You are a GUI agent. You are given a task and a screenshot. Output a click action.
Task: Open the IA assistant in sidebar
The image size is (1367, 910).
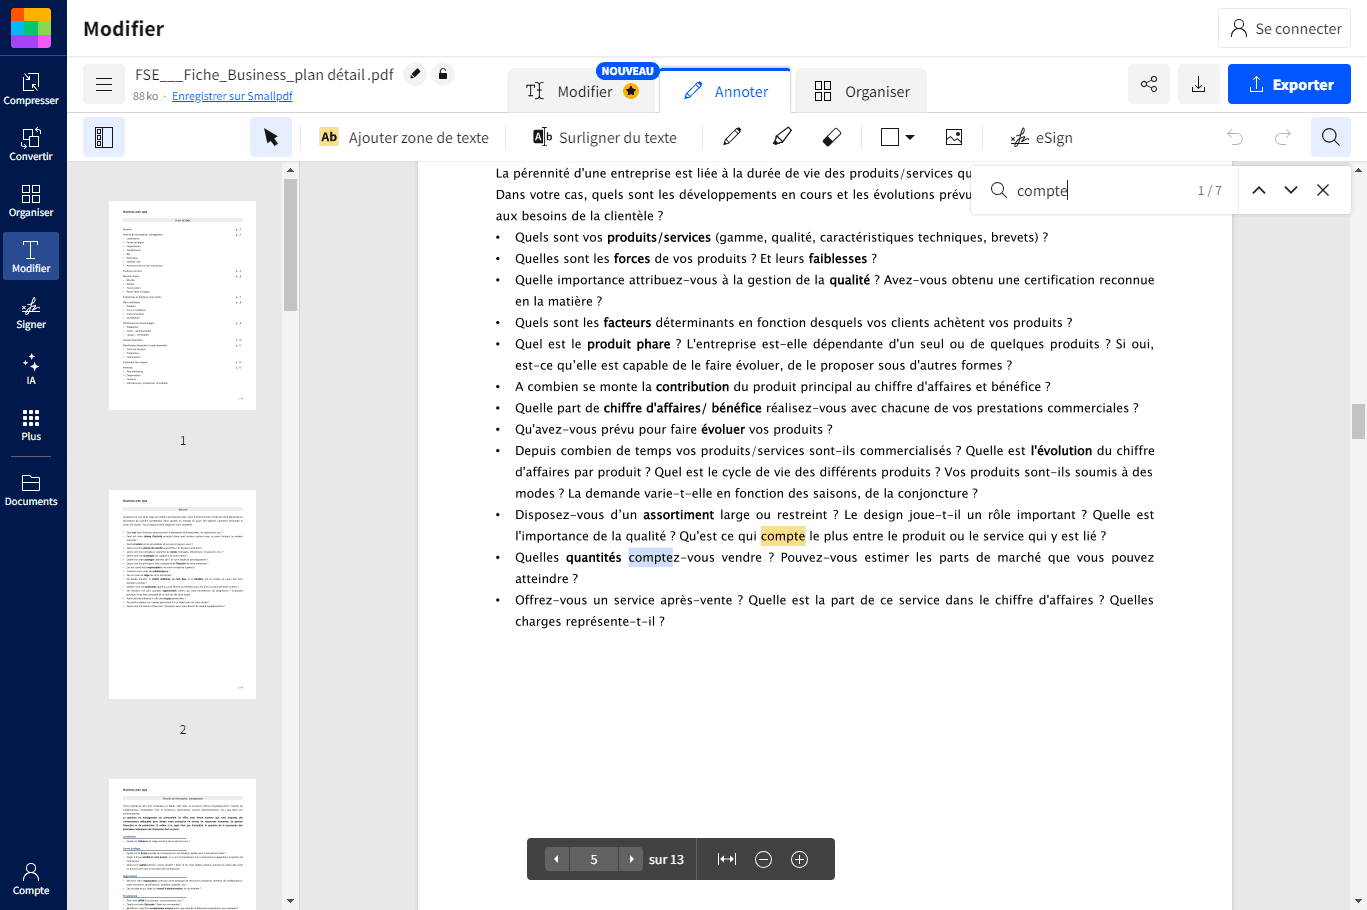point(31,368)
